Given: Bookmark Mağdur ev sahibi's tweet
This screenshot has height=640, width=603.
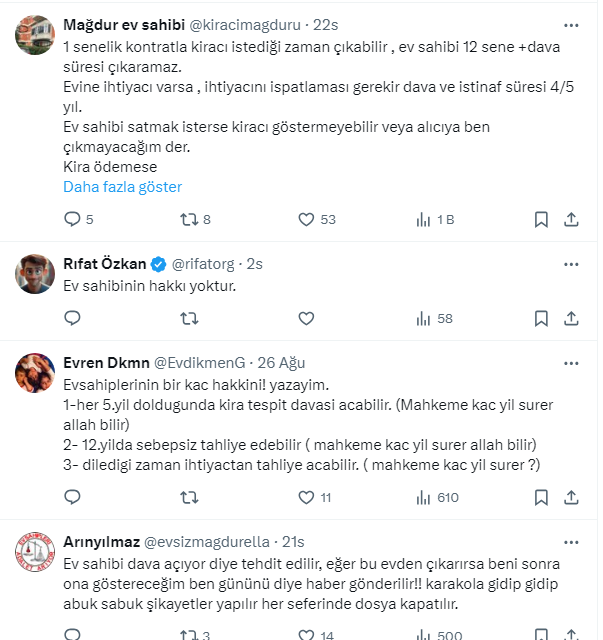Looking at the screenshot, I should (540, 219).
